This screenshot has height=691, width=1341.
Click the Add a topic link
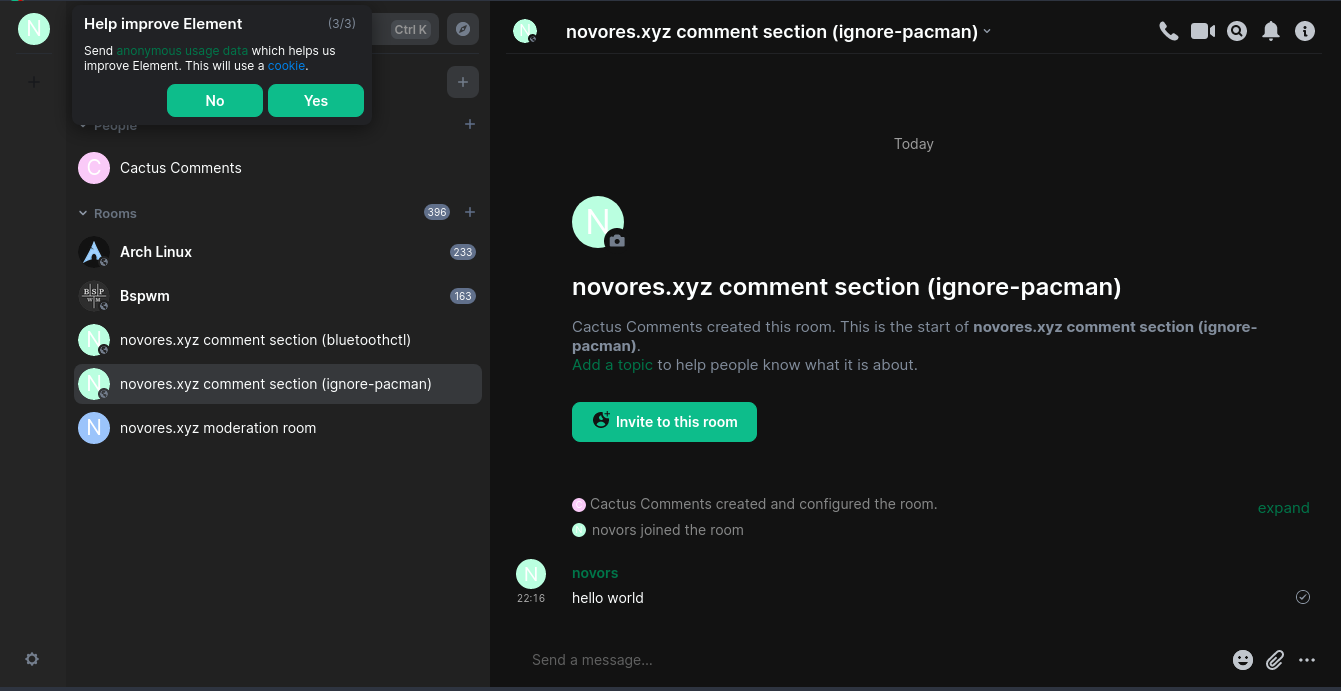coord(612,365)
